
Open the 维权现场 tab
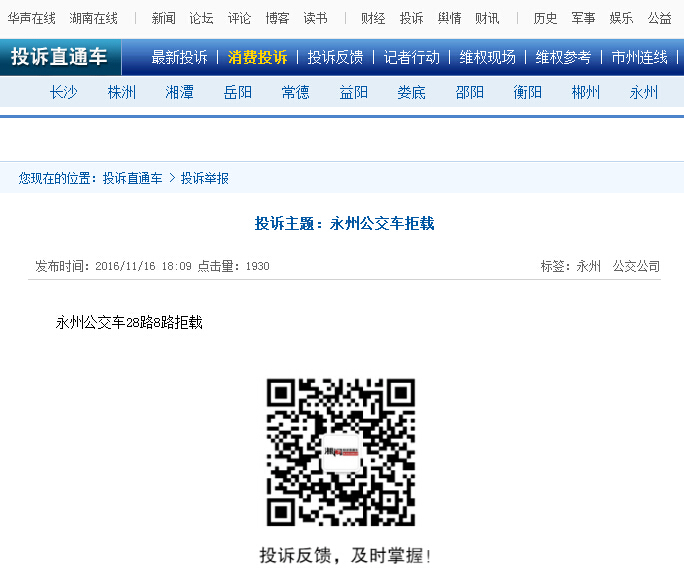pos(487,57)
